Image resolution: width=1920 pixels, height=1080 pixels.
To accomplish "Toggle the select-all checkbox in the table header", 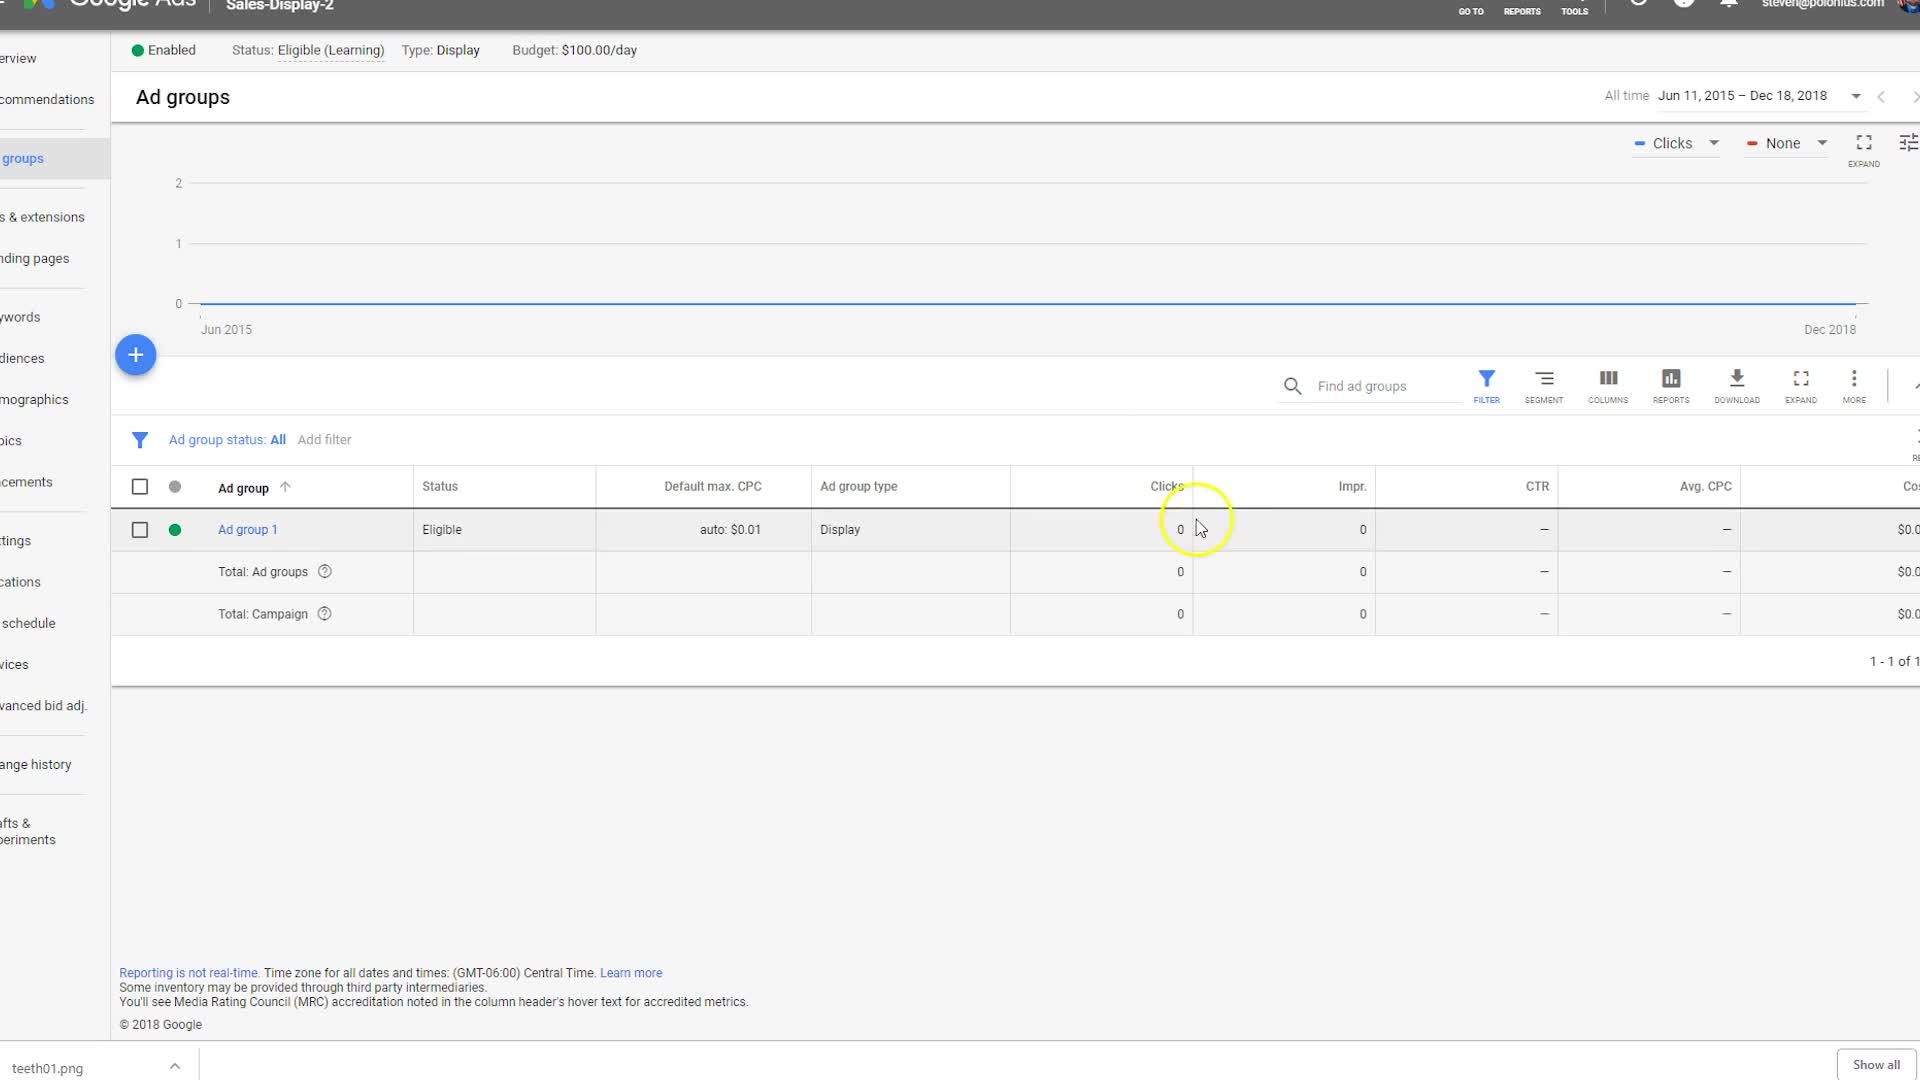I will (x=140, y=487).
